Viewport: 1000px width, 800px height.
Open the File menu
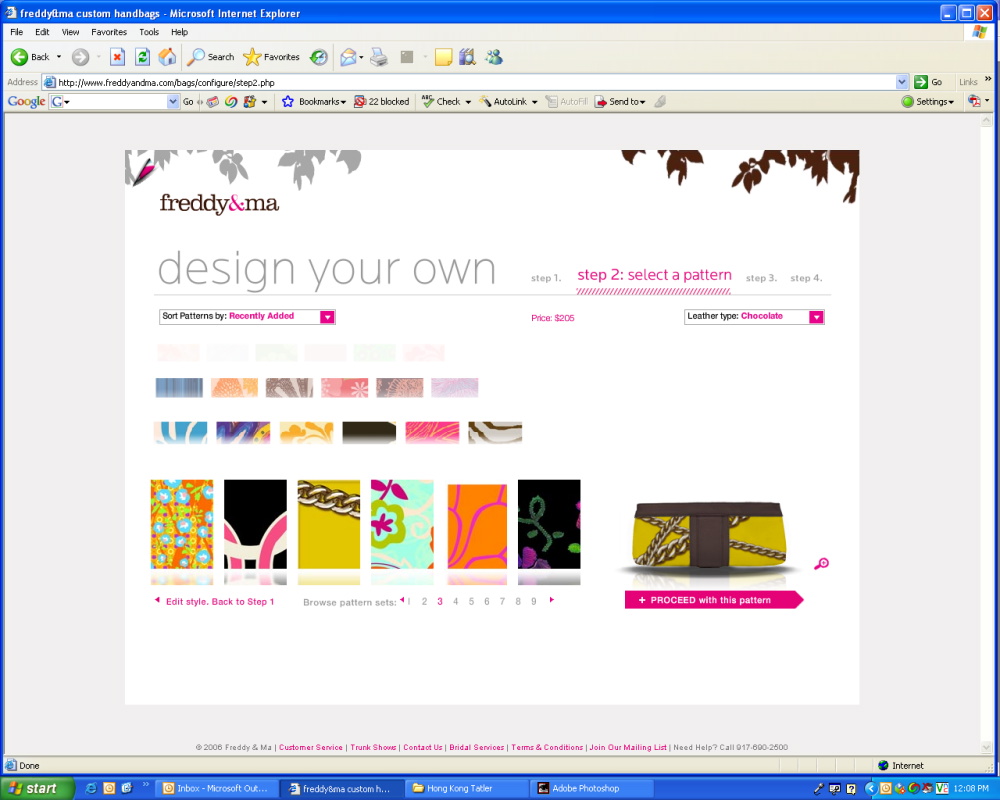click(x=17, y=32)
